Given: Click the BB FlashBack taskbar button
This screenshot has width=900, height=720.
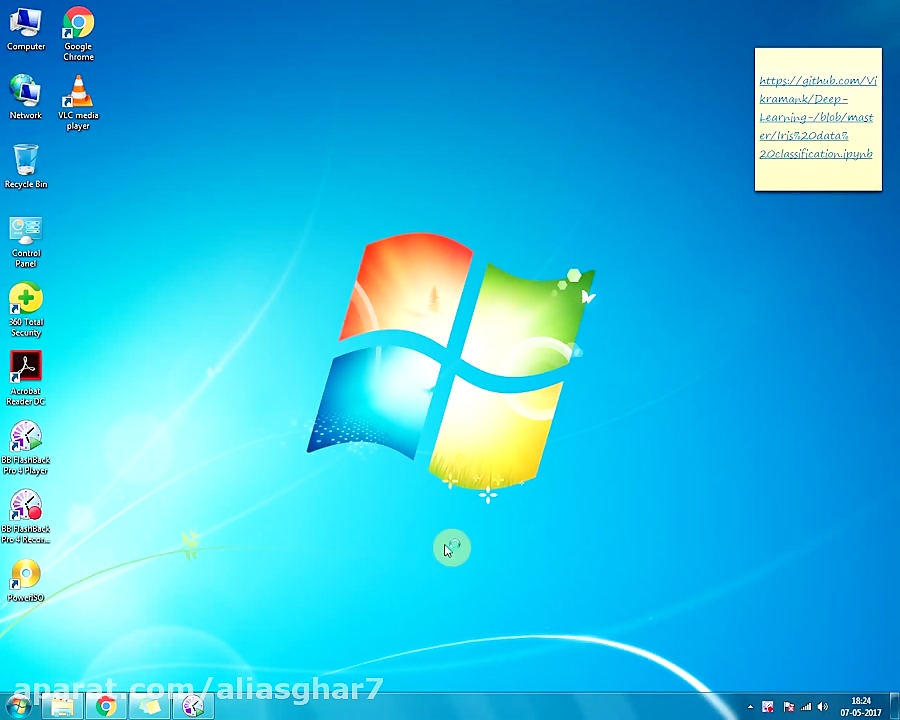Looking at the screenshot, I should [193, 707].
